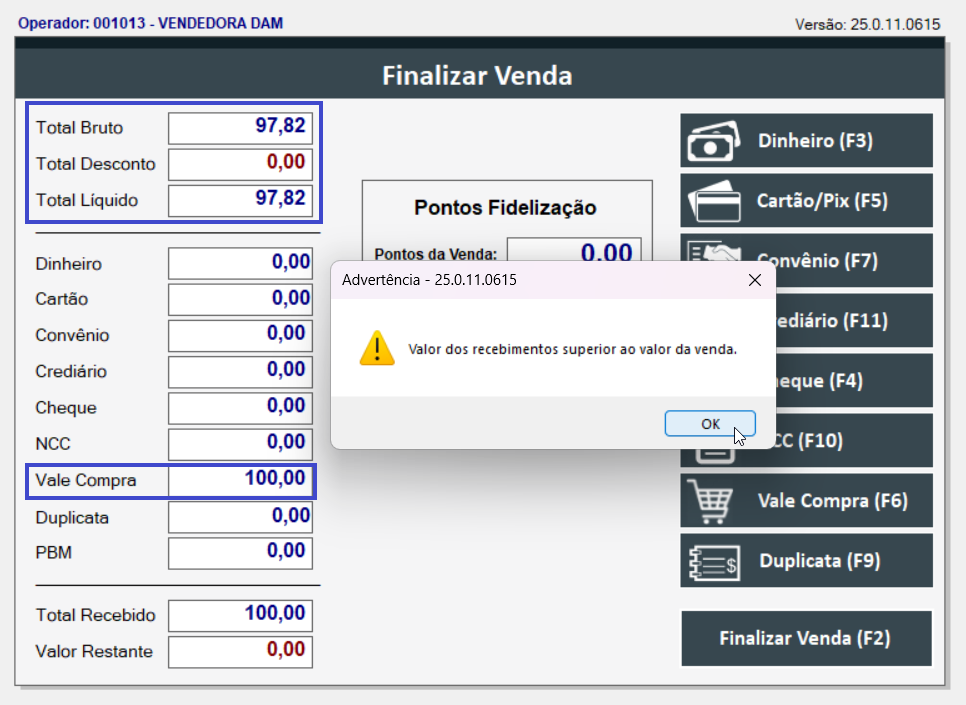Viewport: 966px width, 705px height.
Task: Click the Convênio amount field
Action: point(240,335)
